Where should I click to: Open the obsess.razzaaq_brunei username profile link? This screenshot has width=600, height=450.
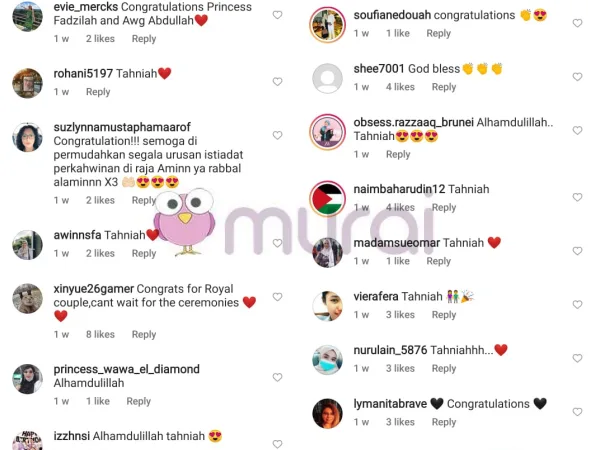[414, 122]
